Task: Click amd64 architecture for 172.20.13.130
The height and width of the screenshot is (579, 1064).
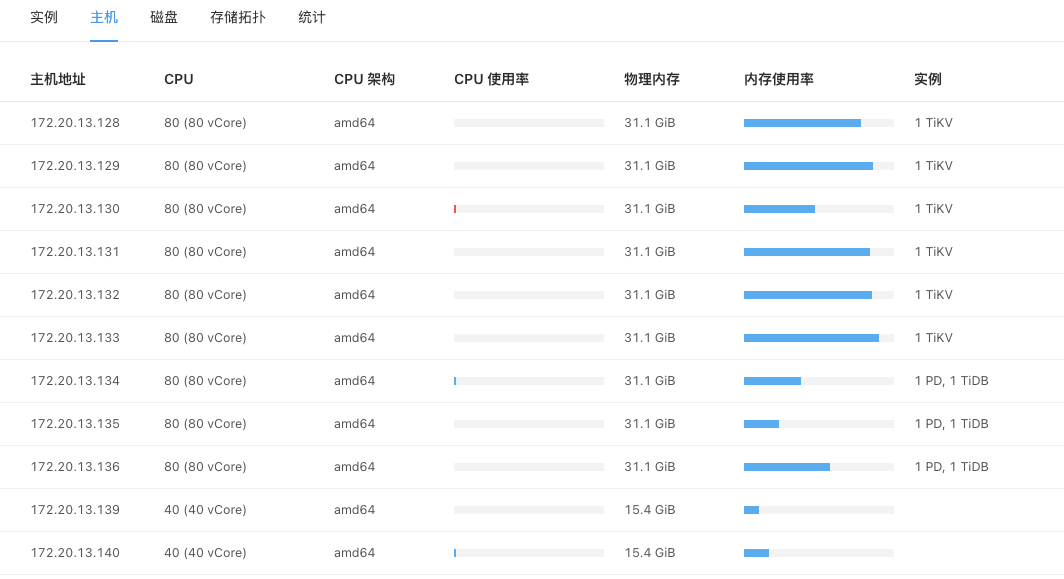Action: [354, 209]
